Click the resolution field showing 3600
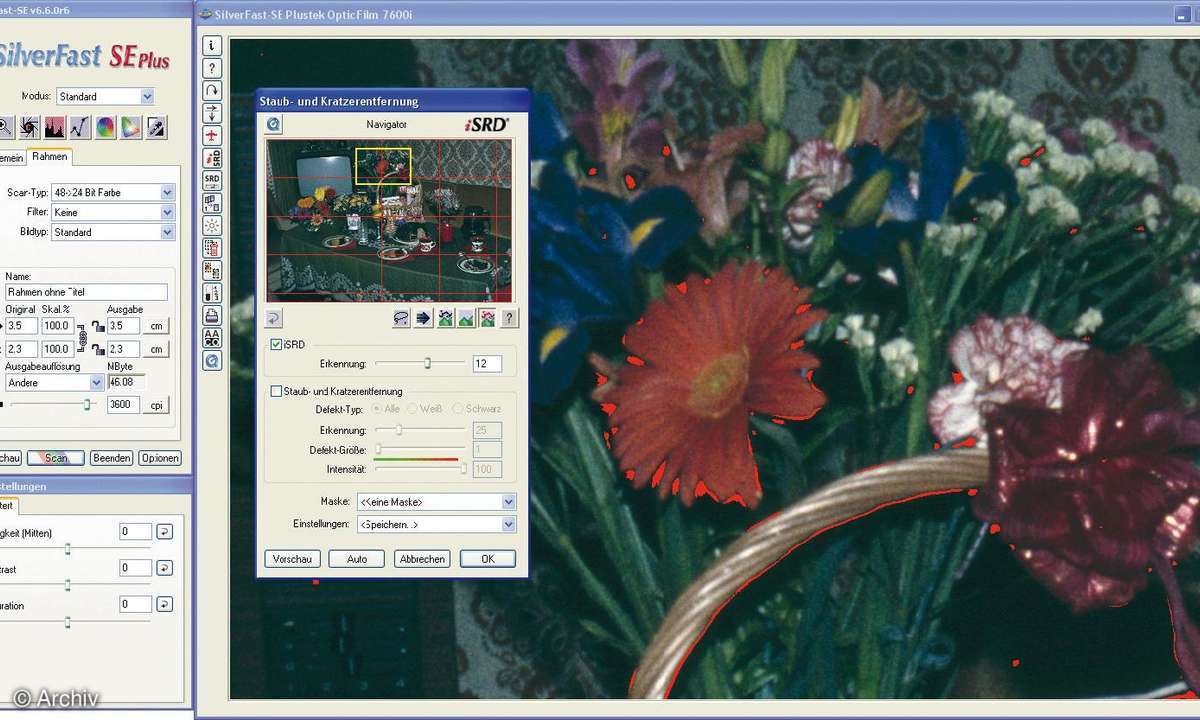1200x720 pixels. 123,405
